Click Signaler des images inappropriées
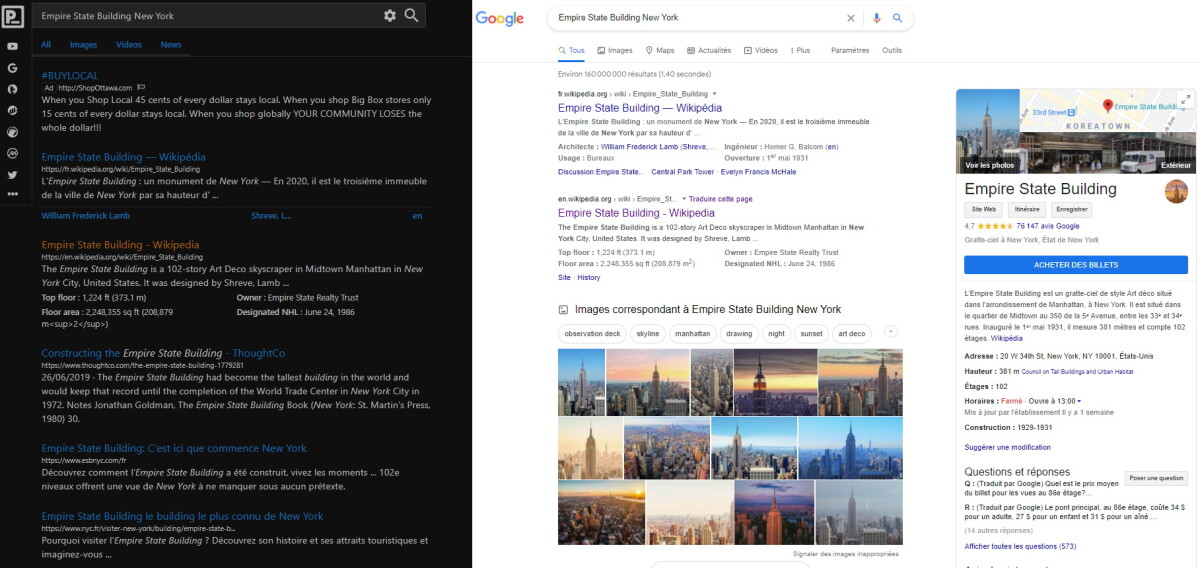This screenshot has height=568, width=1200. (846, 553)
